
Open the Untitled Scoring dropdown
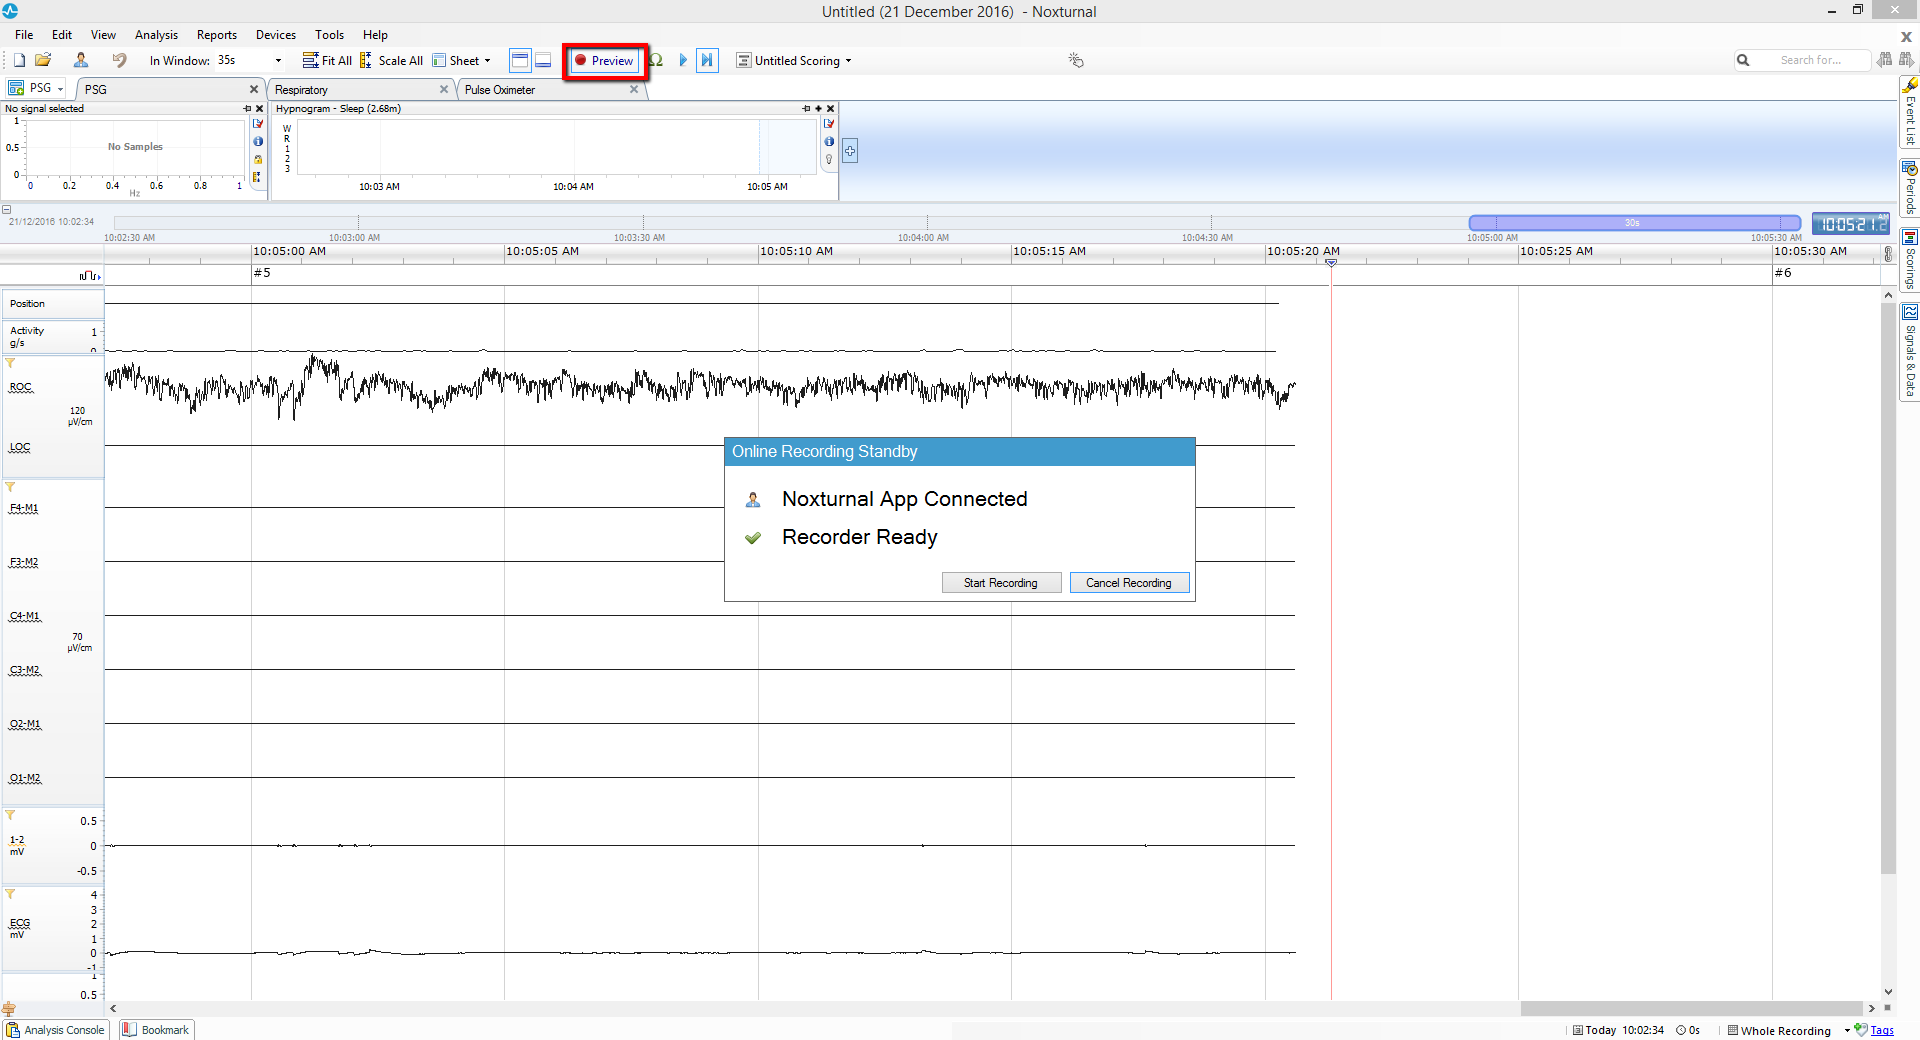[x=794, y=60]
